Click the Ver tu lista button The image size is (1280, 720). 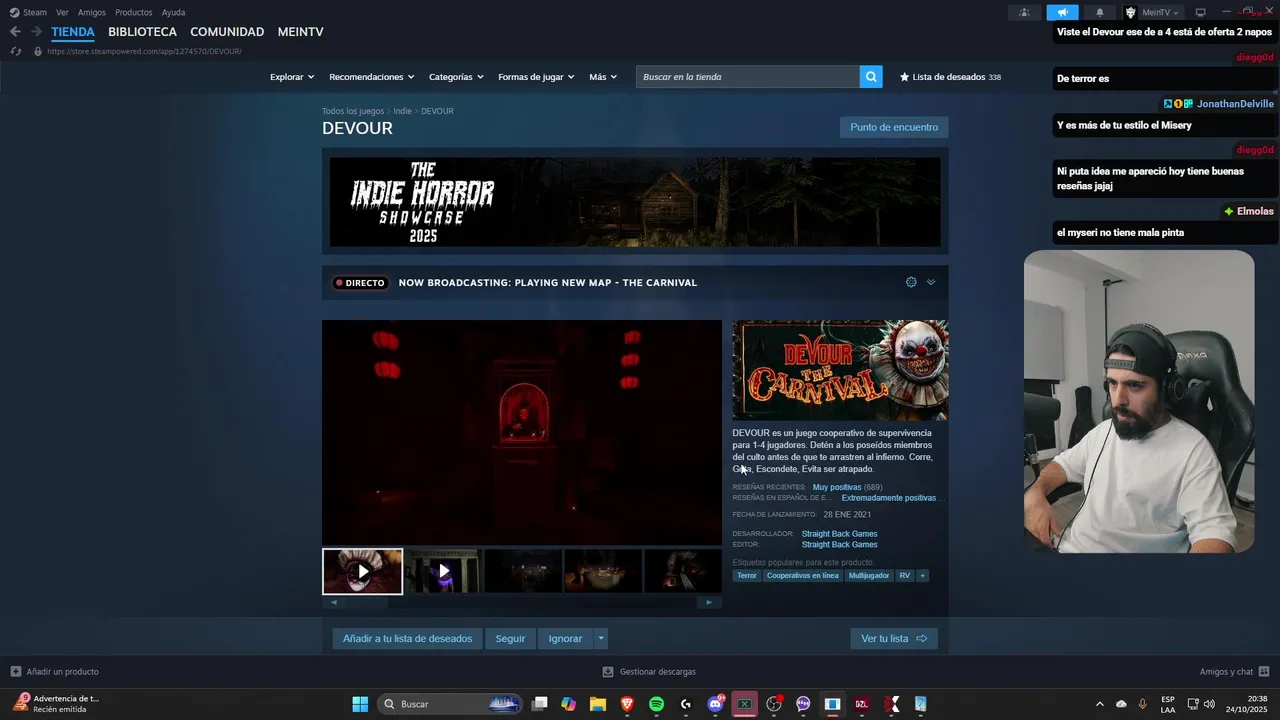click(894, 638)
